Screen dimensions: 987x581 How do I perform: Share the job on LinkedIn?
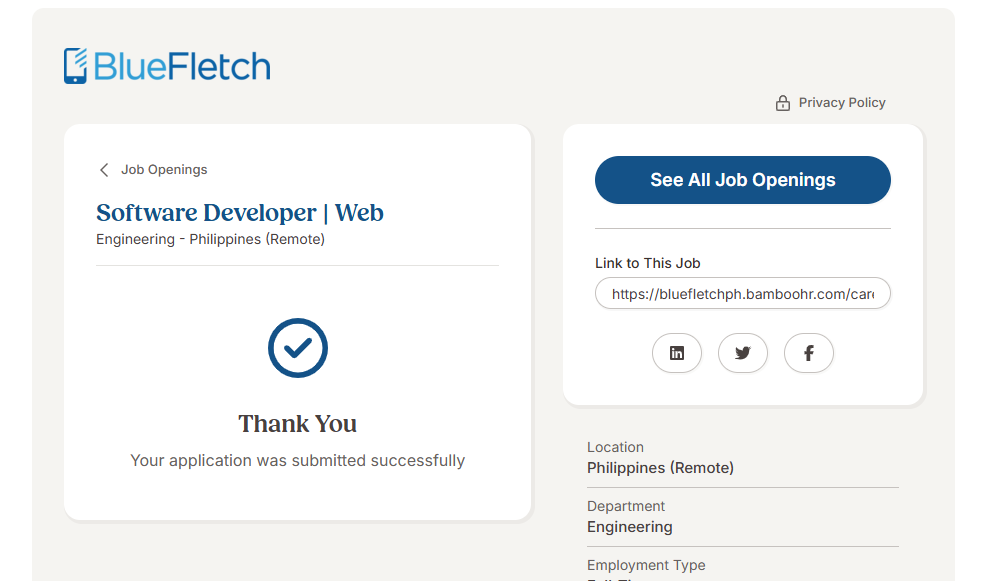[x=677, y=353]
